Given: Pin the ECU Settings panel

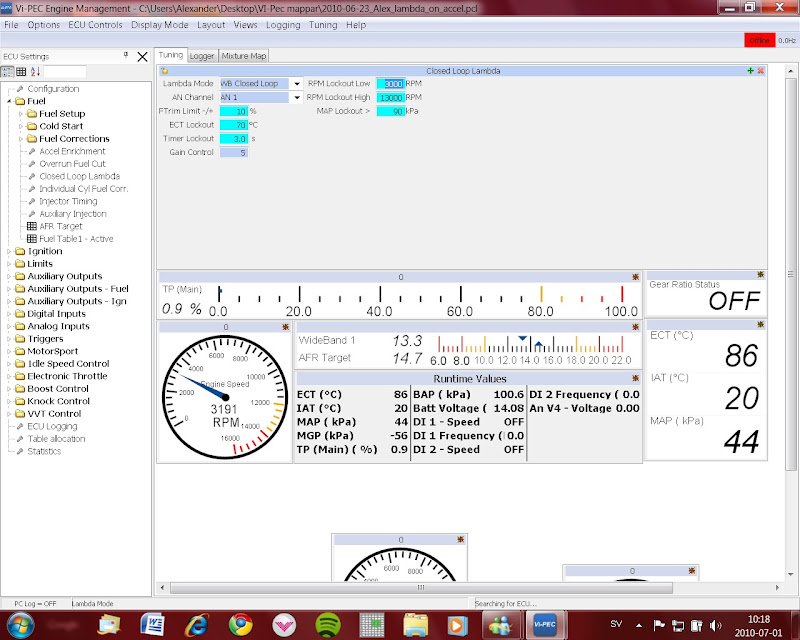Looking at the screenshot, I should 126,55.
